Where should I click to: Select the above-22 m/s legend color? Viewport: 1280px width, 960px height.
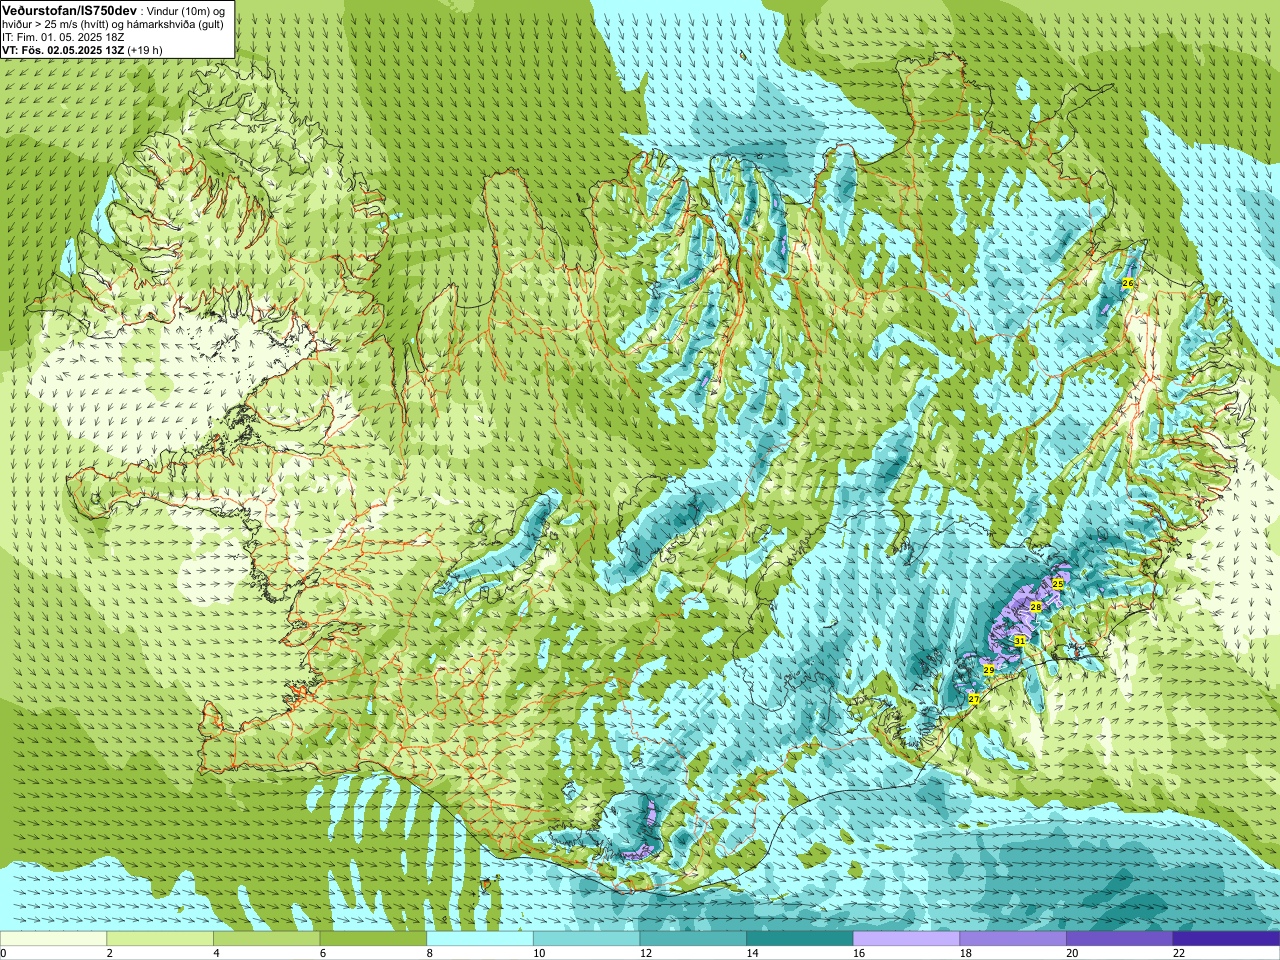click(1226, 939)
